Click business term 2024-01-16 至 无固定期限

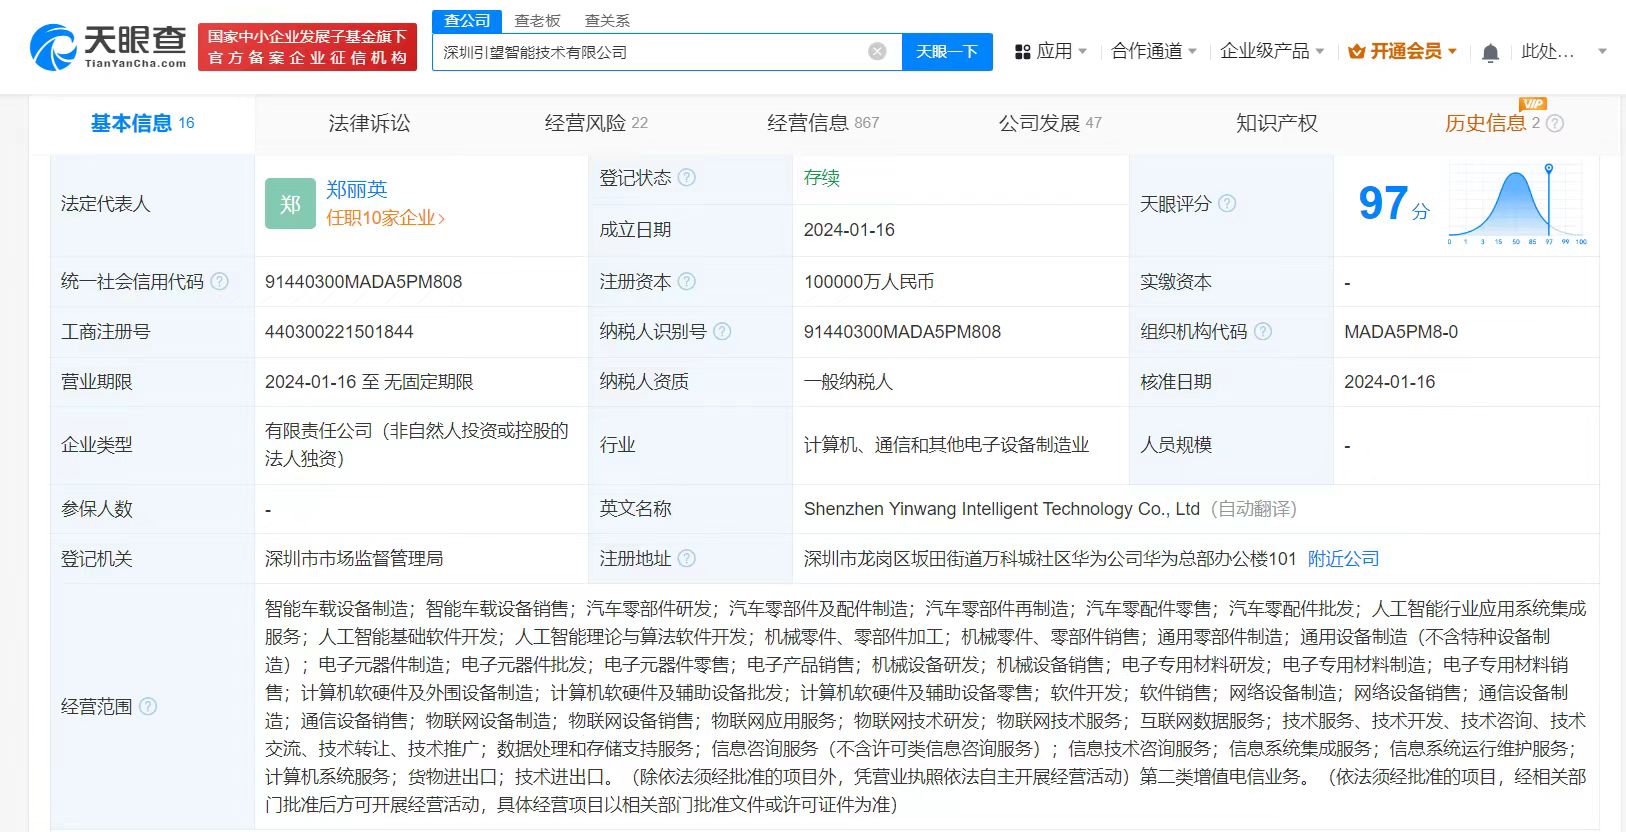(369, 382)
